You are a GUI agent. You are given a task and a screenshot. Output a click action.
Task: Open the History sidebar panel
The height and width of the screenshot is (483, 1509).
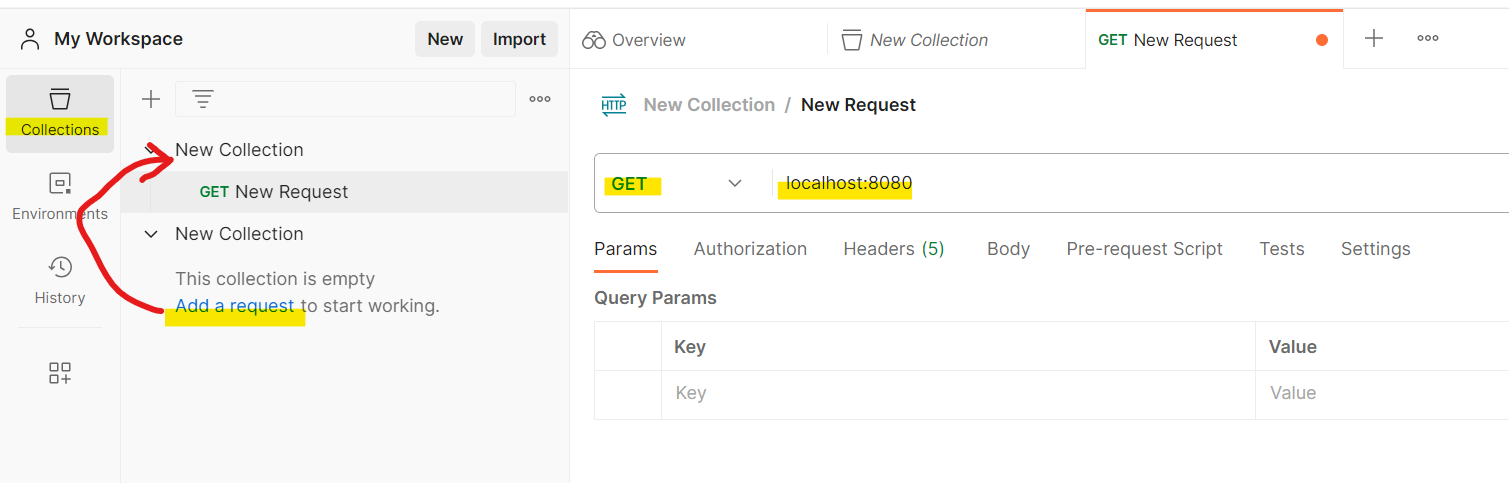pos(60,280)
